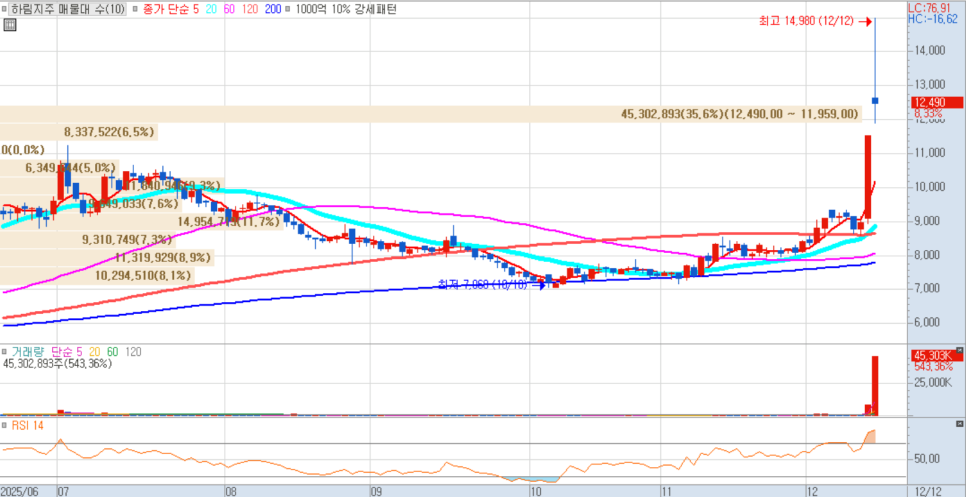Select the 하림지주 매물대 수(10) indicator label
This screenshot has width=966, height=497.
(x=67, y=9)
